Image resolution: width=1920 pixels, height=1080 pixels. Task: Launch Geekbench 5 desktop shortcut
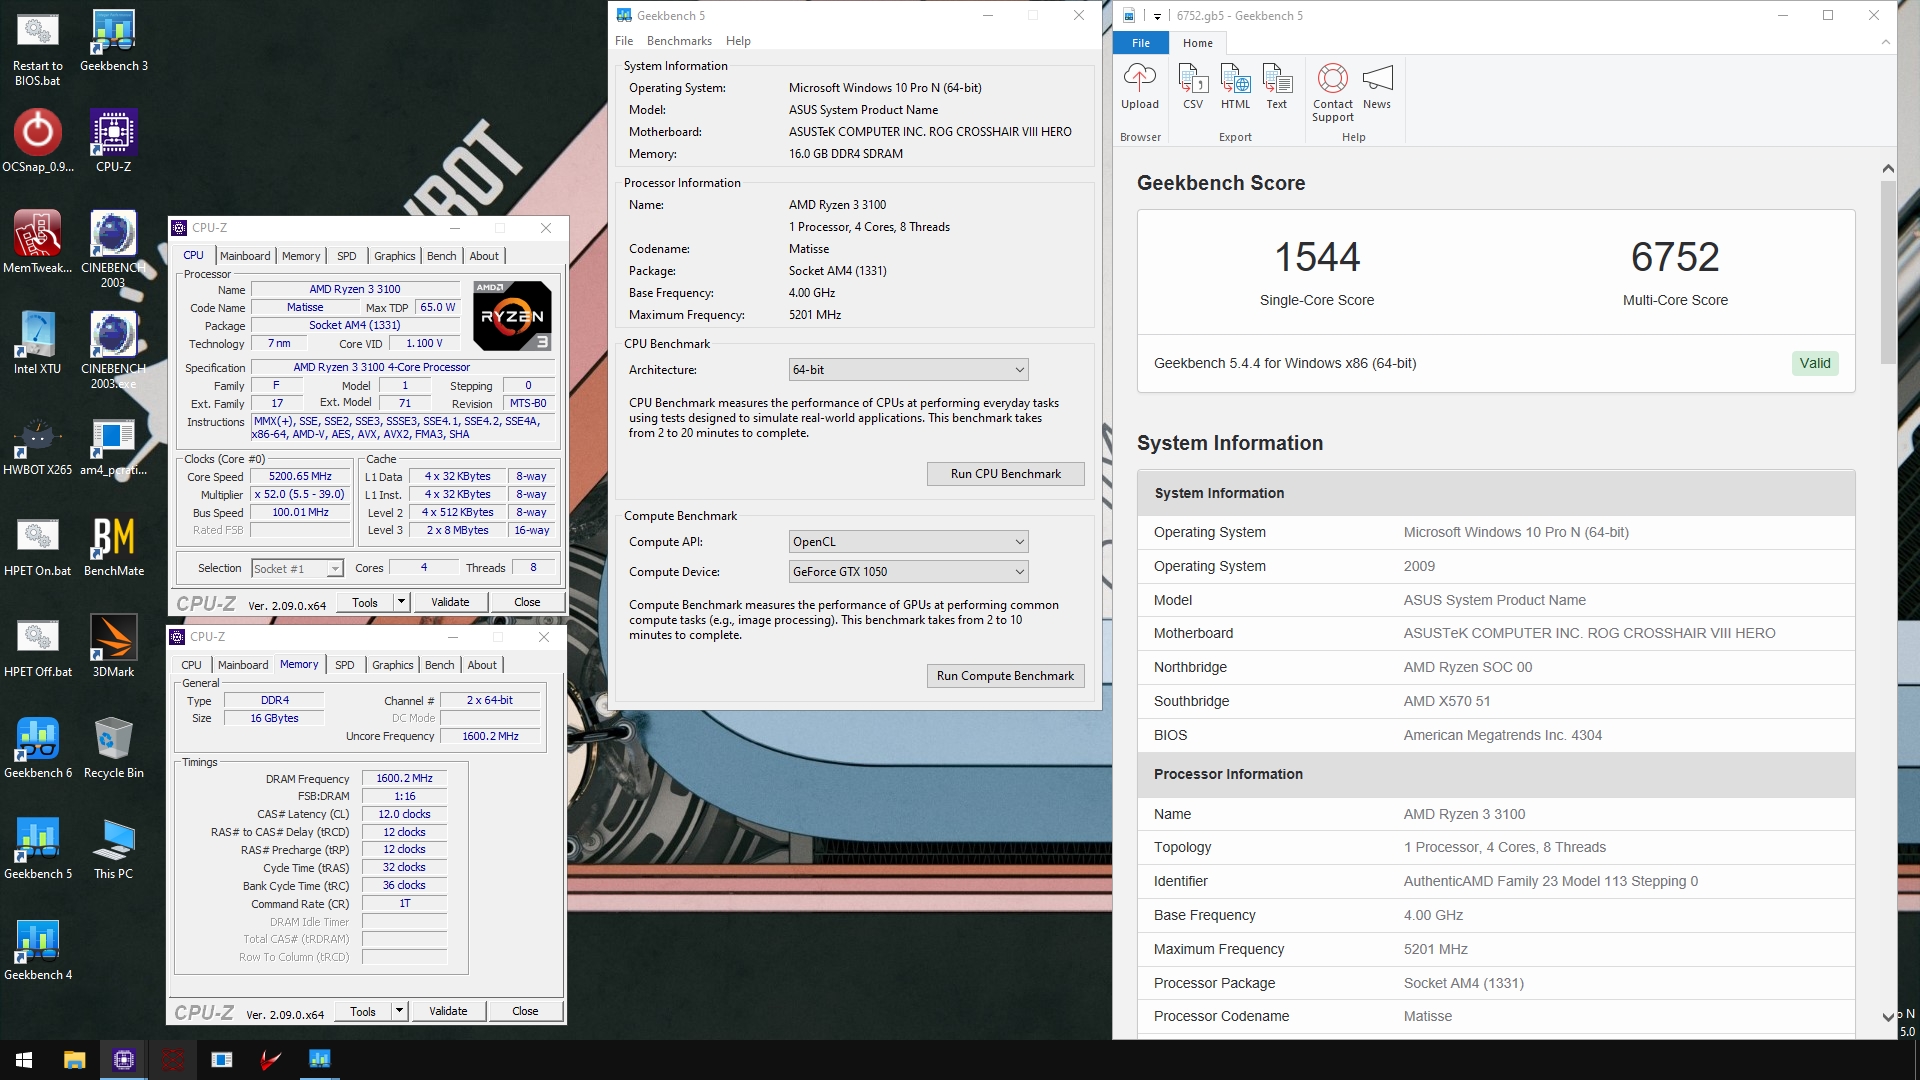[37, 848]
